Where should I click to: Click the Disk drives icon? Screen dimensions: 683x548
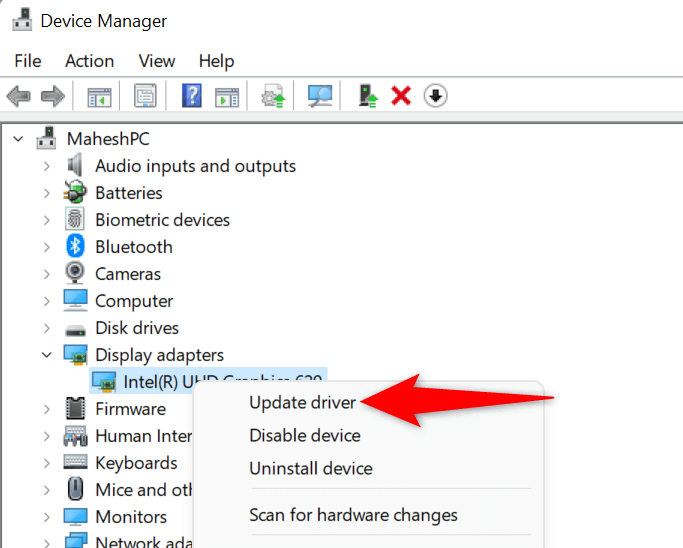click(x=75, y=330)
